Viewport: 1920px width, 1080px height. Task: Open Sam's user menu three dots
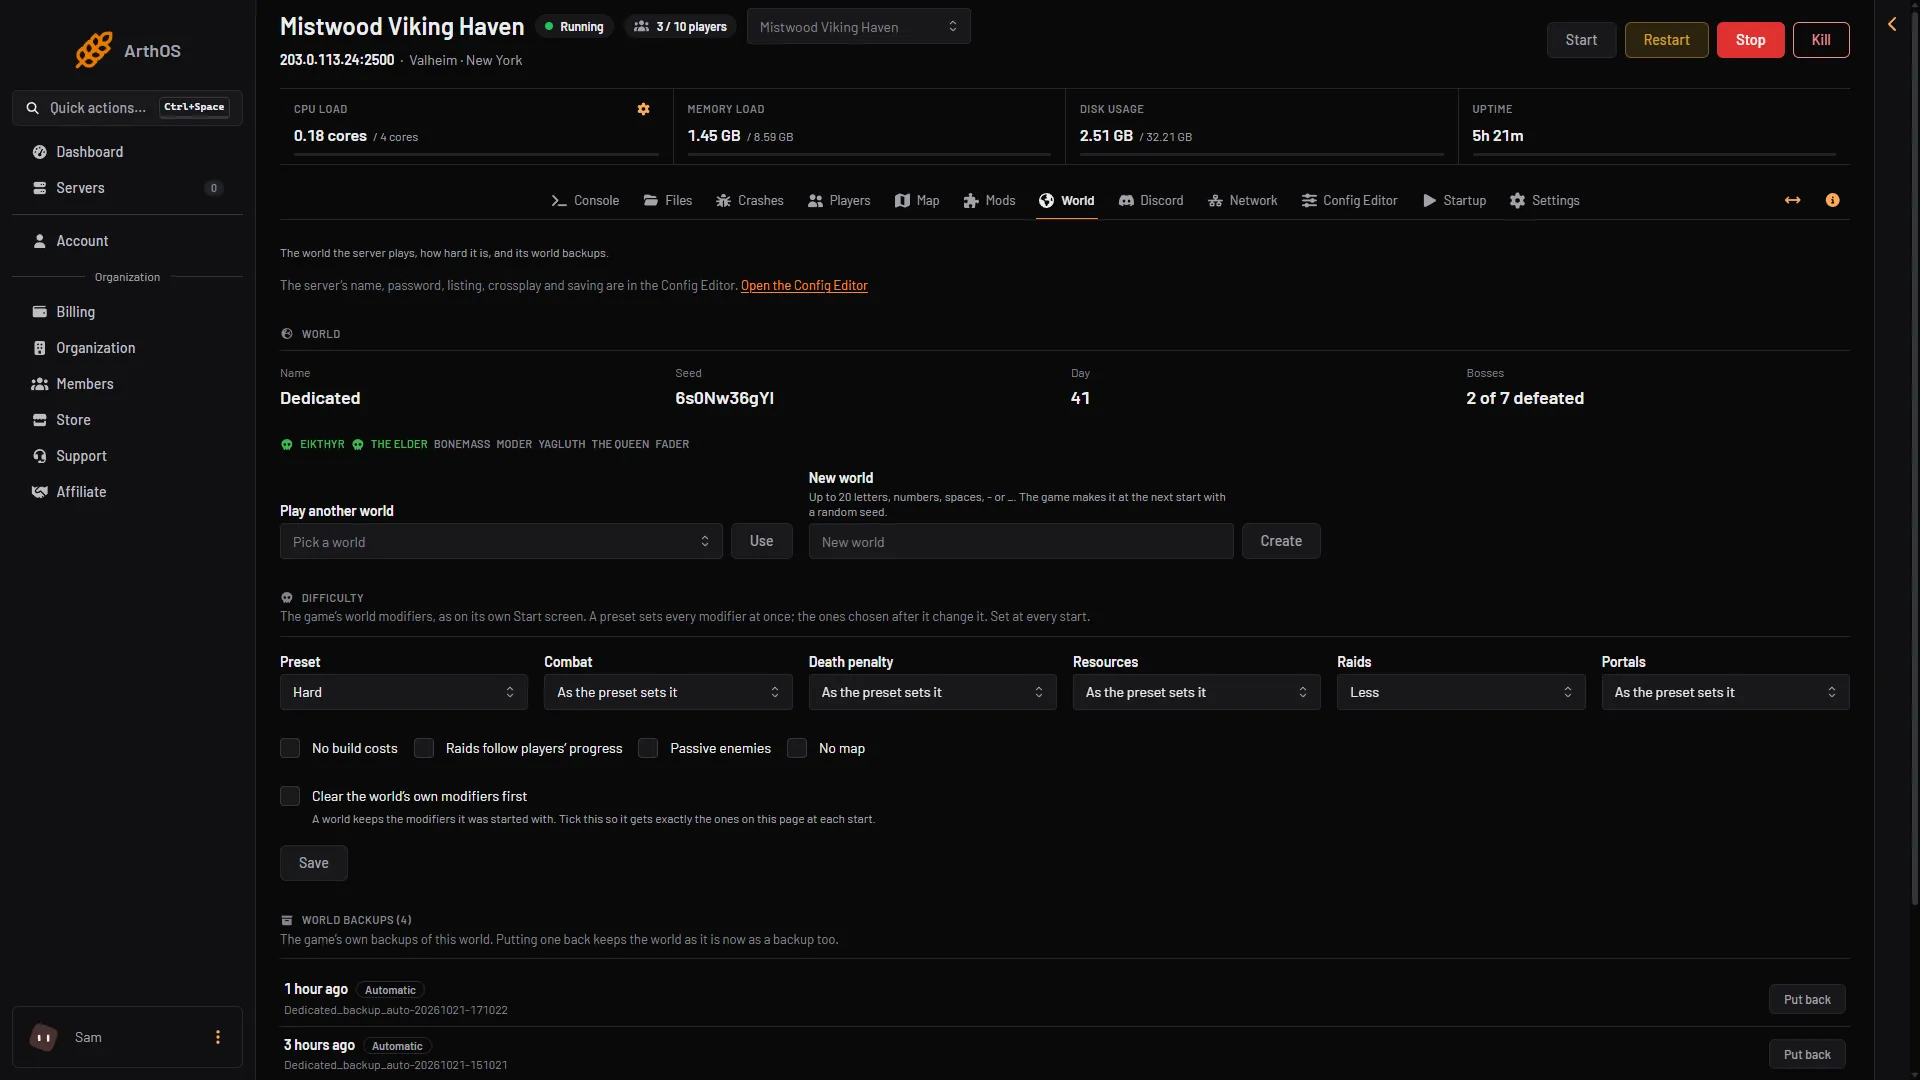[x=218, y=1037]
